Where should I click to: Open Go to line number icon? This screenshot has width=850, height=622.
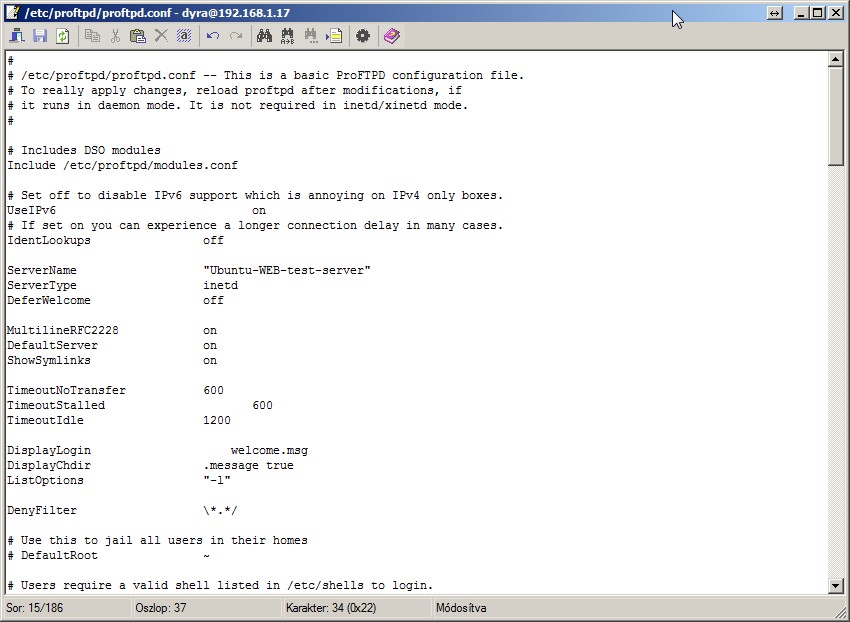334,36
